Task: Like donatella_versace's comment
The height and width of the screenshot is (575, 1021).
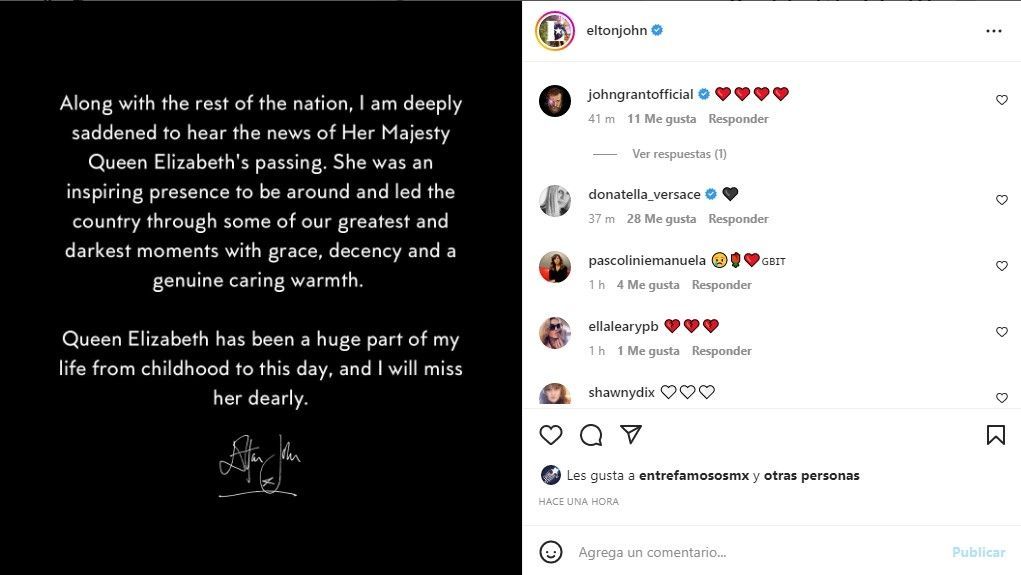Action: (x=1001, y=200)
